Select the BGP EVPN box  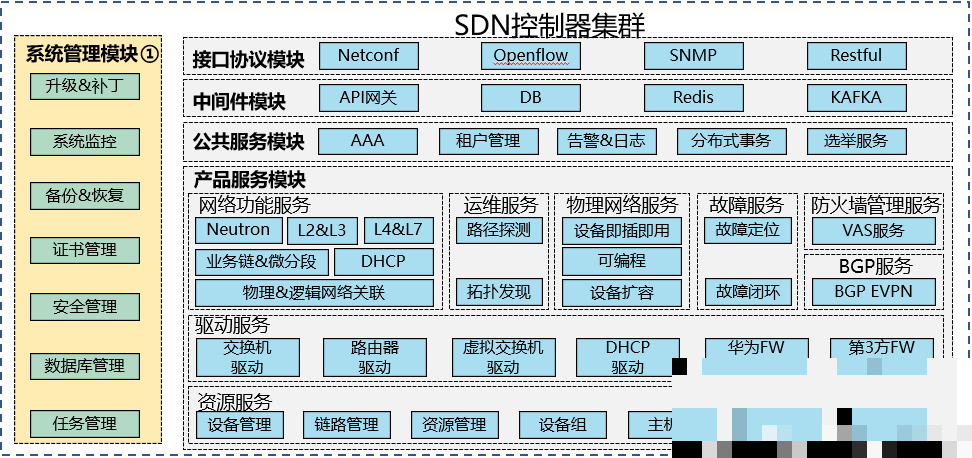[873, 292]
